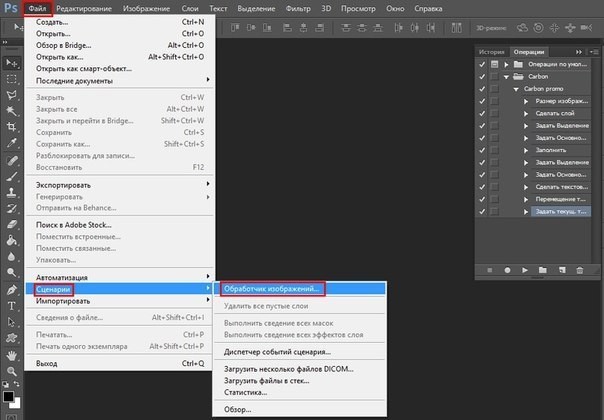This screenshot has height=420, width=604.
Task: Collapse the Carbon promo action
Action: [x=516, y=89]
